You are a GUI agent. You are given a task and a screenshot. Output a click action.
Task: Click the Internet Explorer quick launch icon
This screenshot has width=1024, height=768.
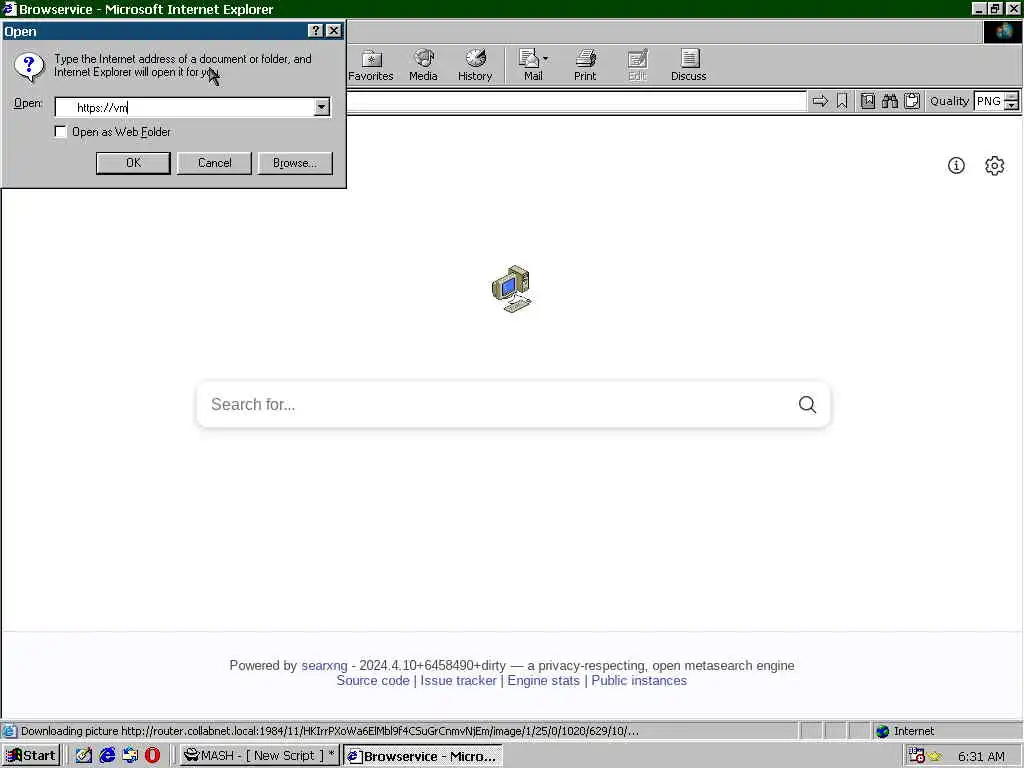tap(107, 756)
